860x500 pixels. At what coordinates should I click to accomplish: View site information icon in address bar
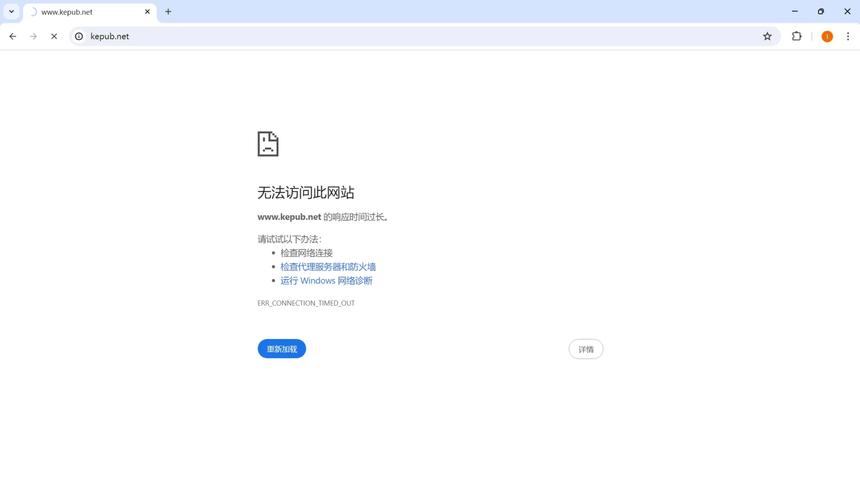pos(79,36)
